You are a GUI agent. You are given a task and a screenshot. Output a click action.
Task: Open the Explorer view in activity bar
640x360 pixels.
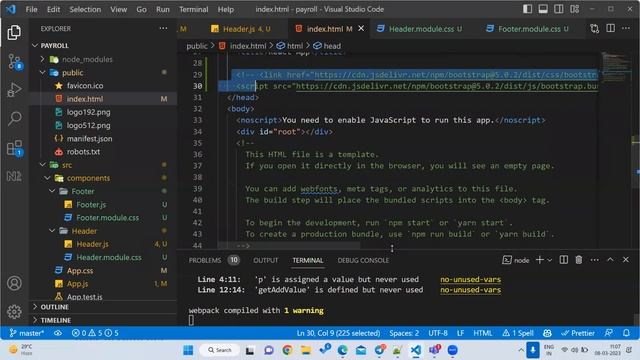(14, 33)
